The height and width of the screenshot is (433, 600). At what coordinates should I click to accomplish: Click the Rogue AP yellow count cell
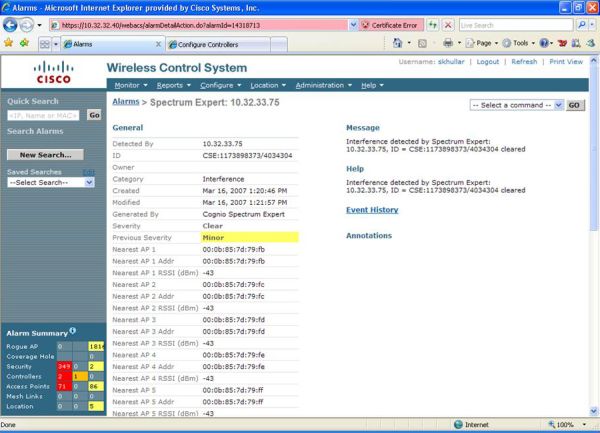coord(96,347)
